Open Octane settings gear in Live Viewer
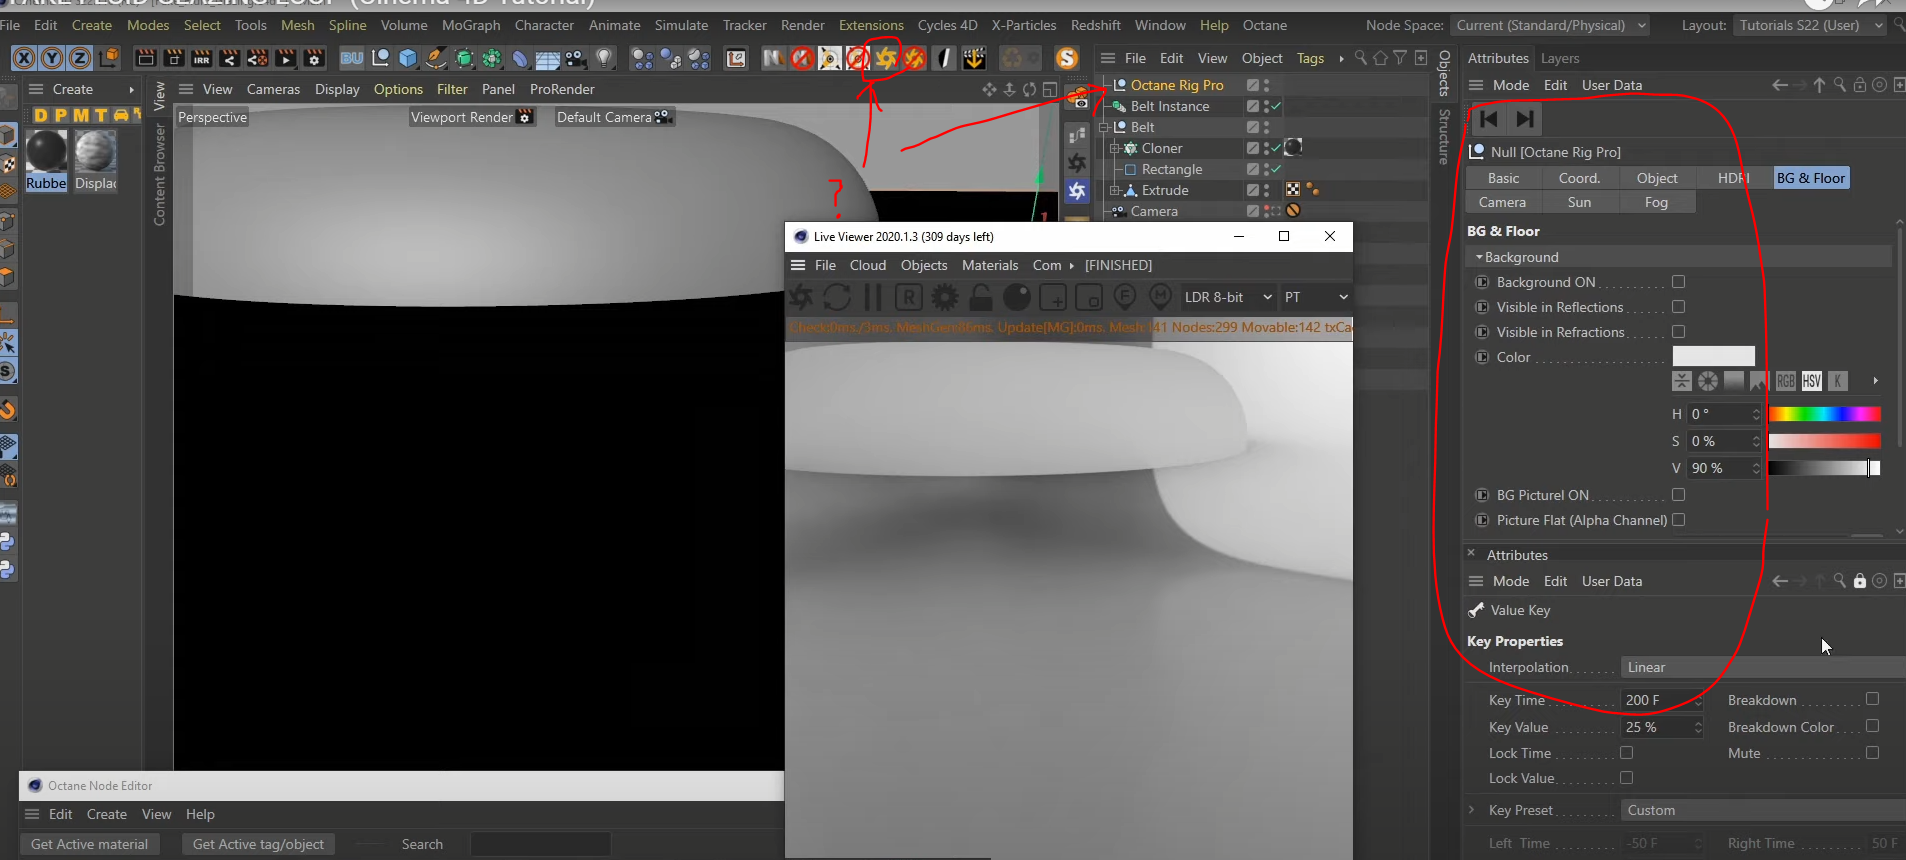Screen dimensions: 1906x860 (945, 297)
